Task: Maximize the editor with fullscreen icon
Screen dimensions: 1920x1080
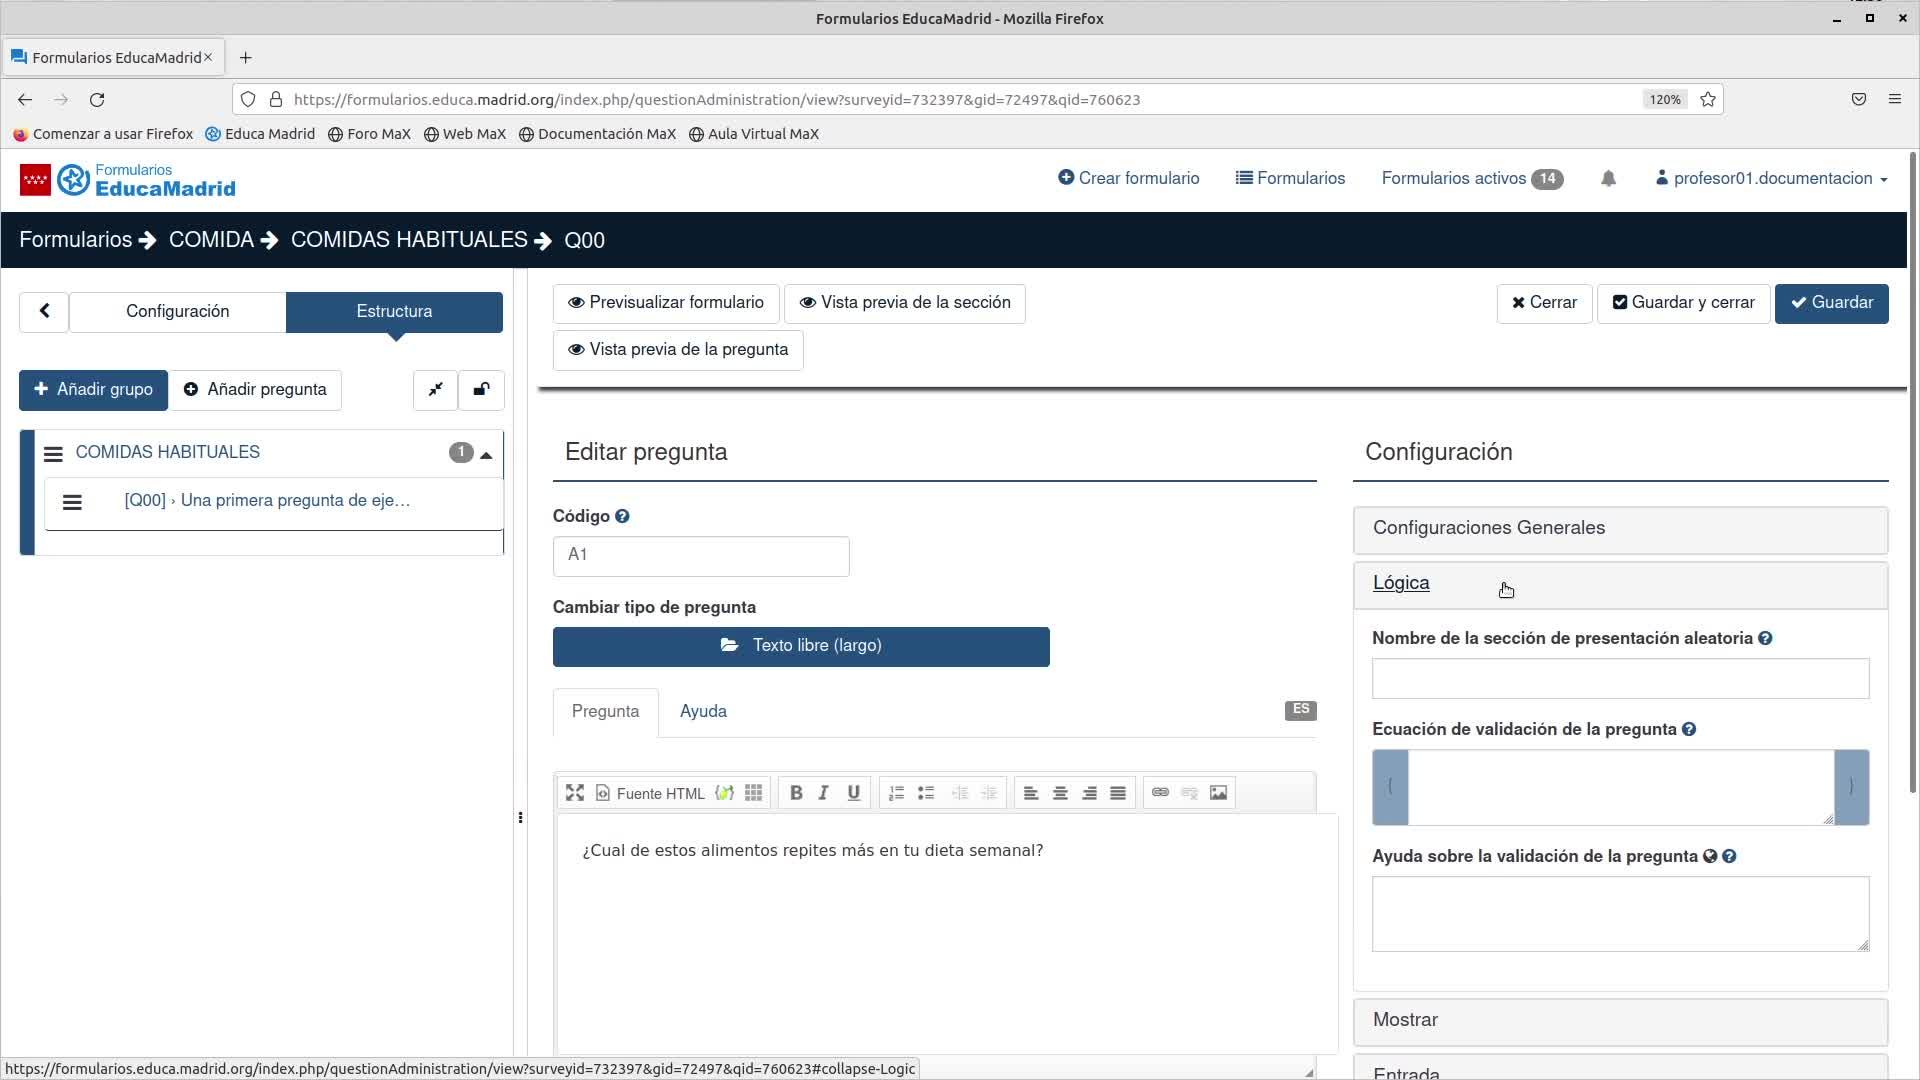Action: 575,793
